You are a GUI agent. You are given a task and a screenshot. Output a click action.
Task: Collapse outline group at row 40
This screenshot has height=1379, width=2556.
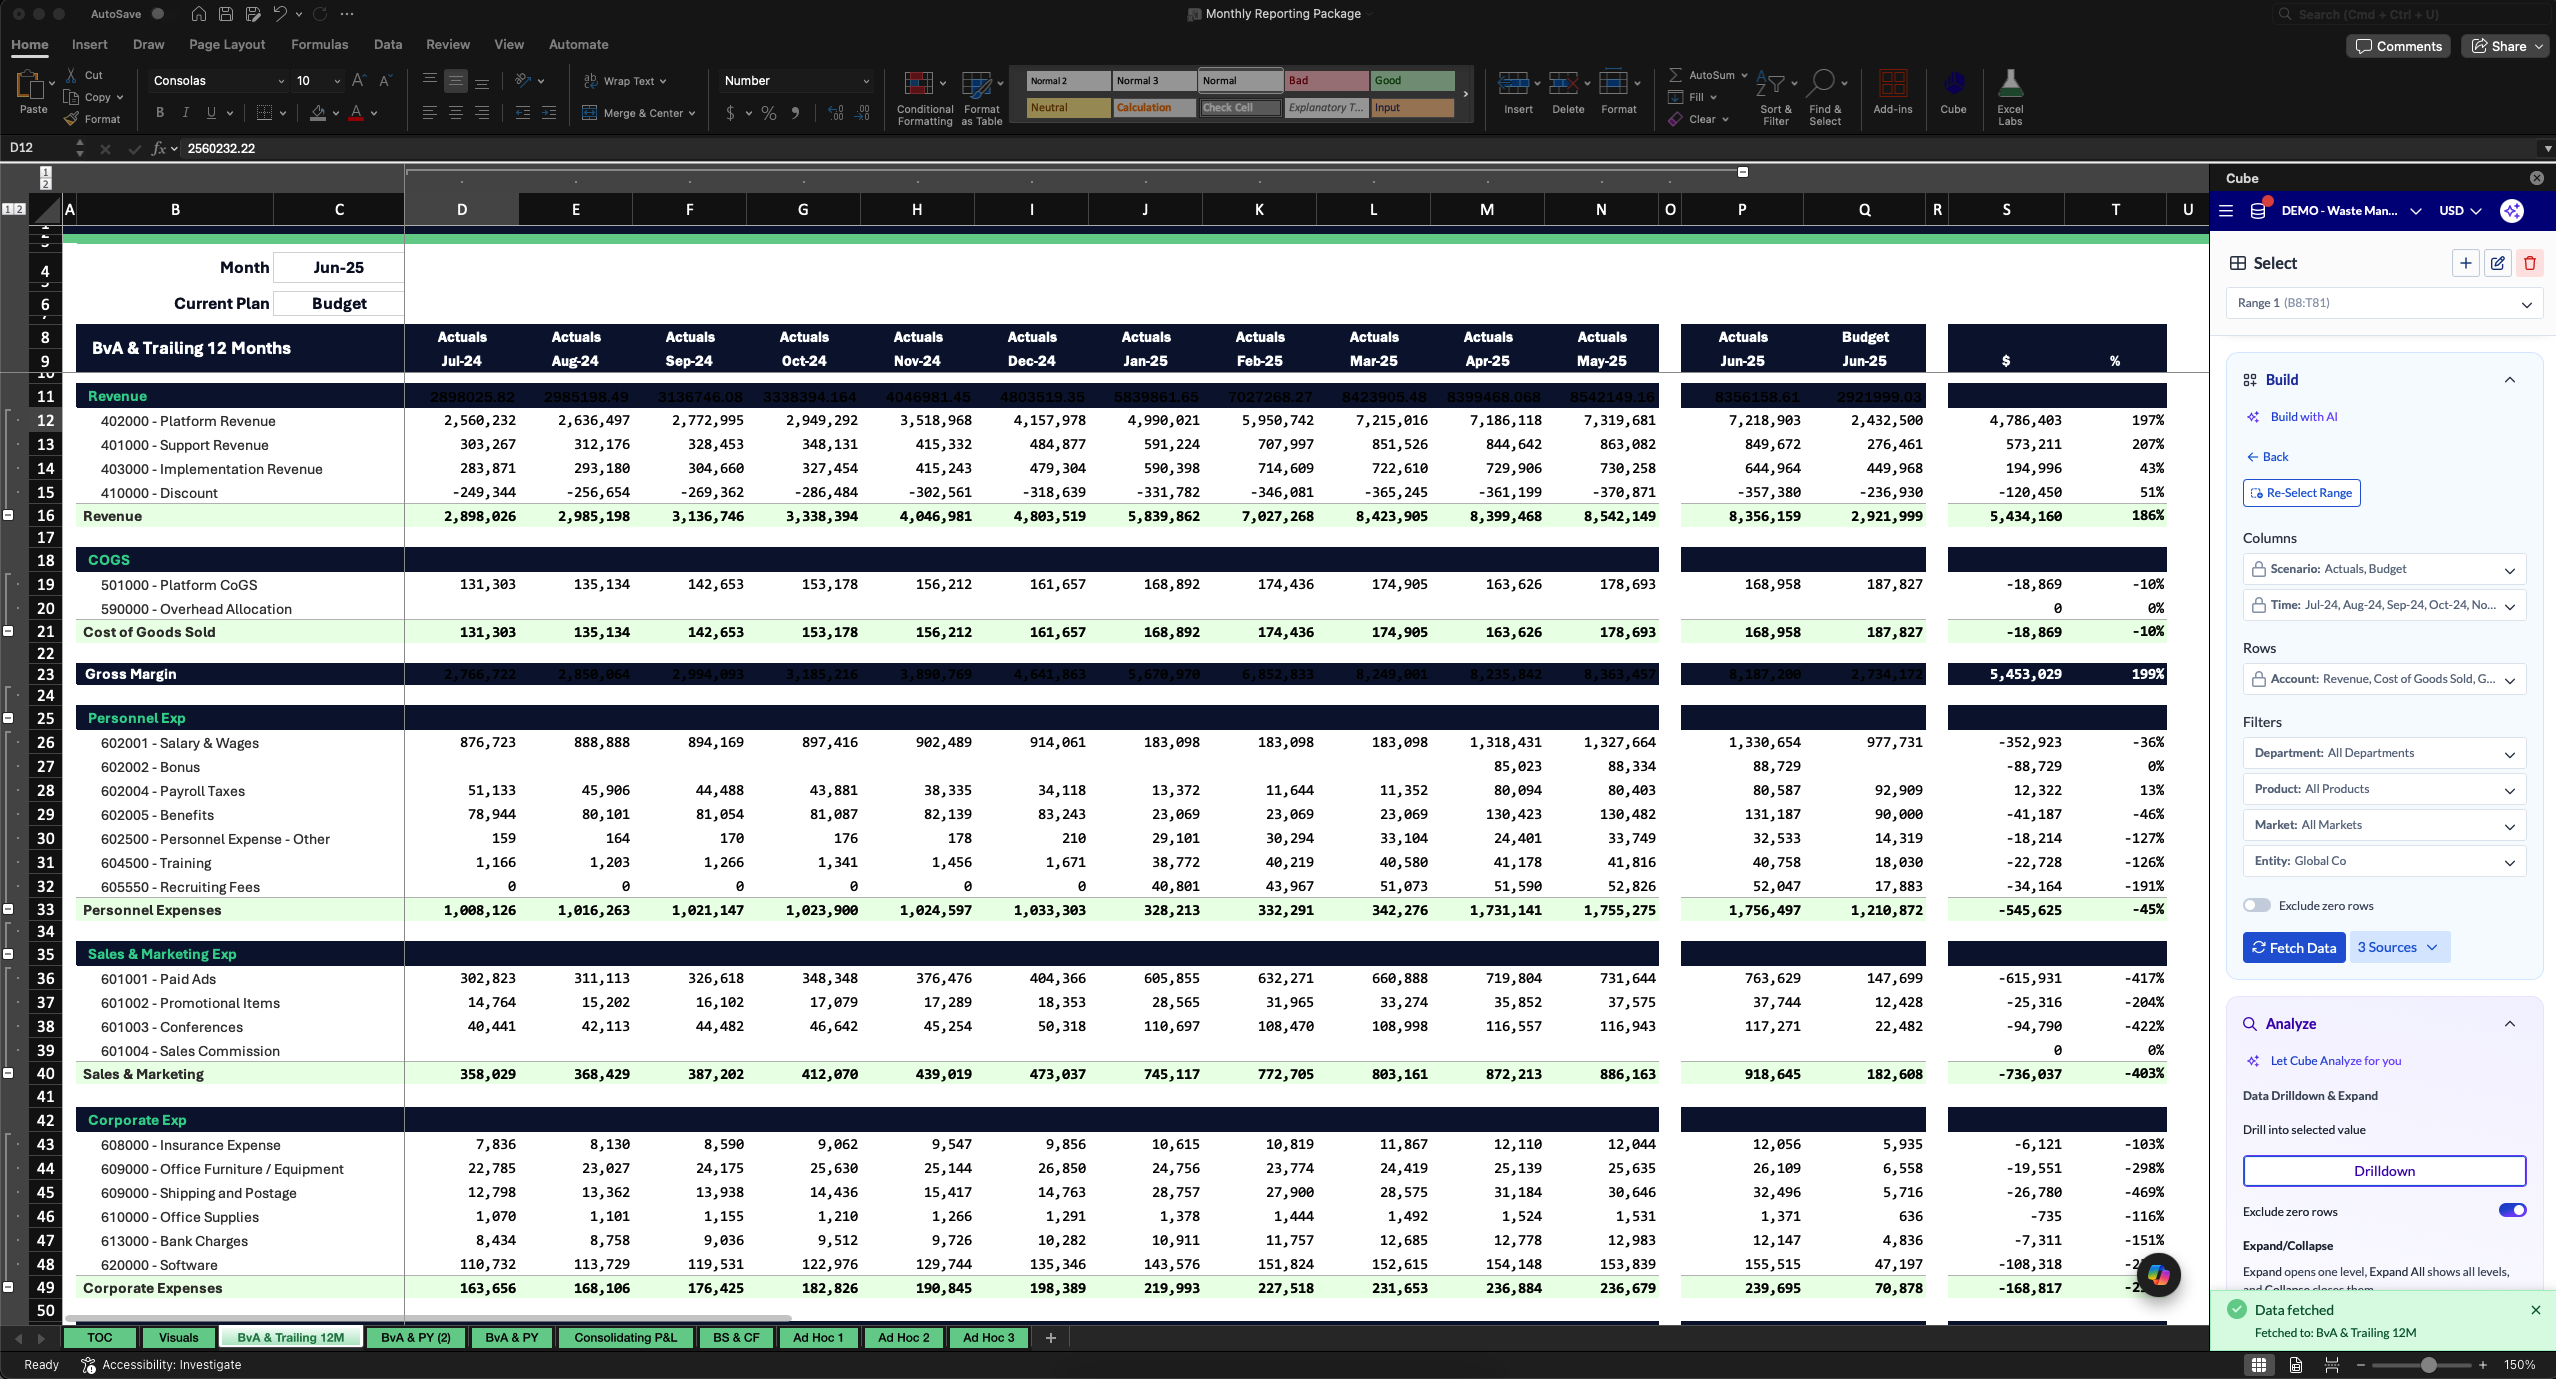[x=8, y=1073]
